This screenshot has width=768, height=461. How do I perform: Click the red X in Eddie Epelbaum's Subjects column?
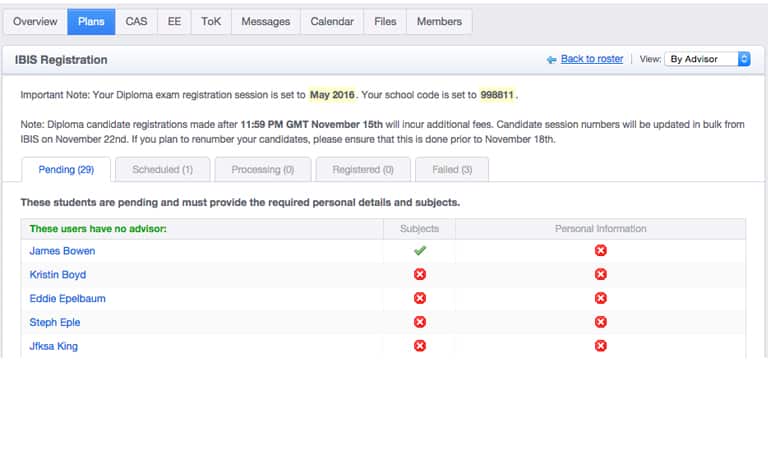point(420,298)
